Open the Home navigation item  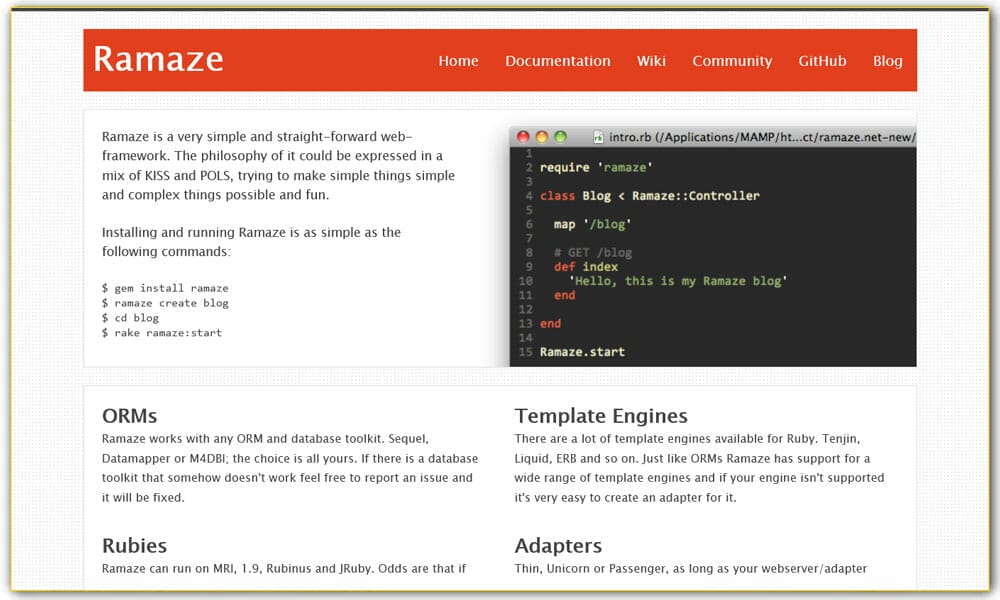click(458, 61)
